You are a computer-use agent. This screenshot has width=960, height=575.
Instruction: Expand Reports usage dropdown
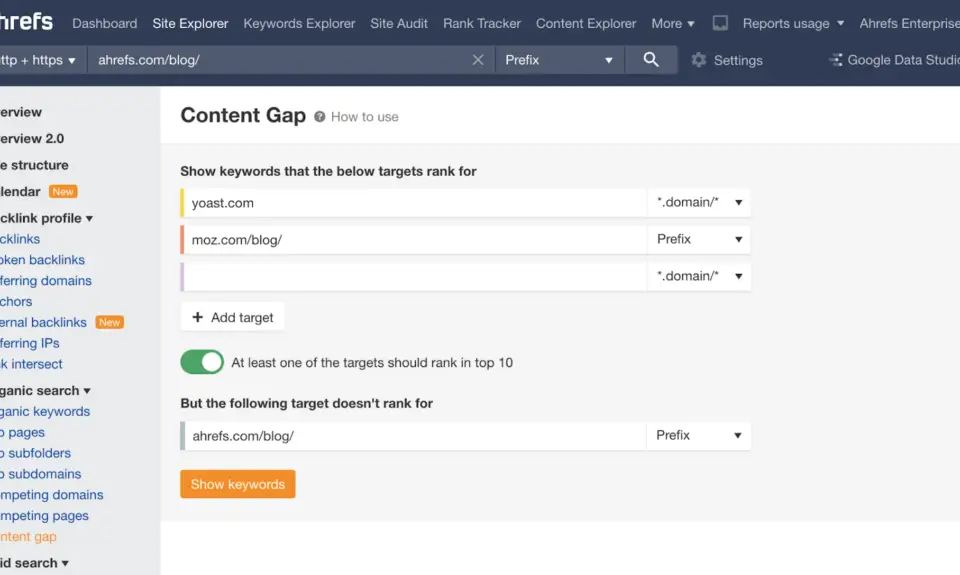pos(793,23)
